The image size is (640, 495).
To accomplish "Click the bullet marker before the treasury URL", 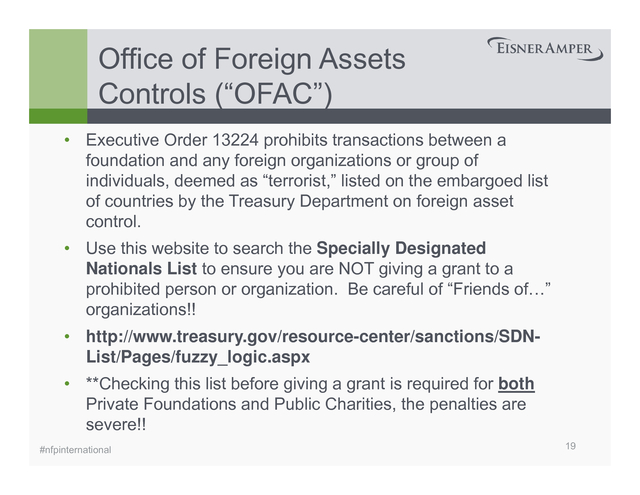I will click(x=67, y=335).
